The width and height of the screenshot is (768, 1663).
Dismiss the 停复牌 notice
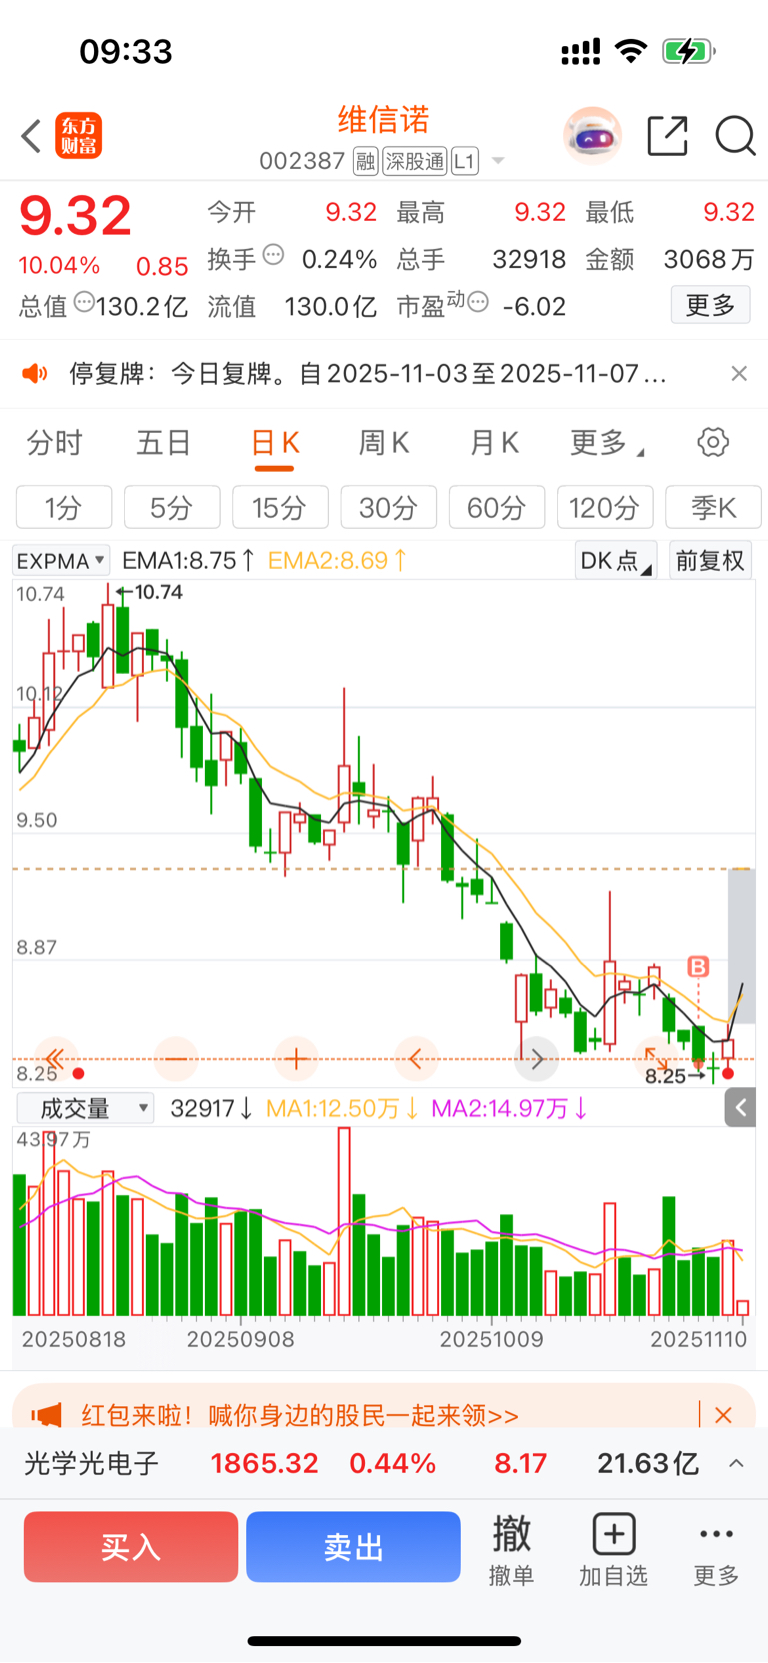pyautogui.click(x=739, y=374)
